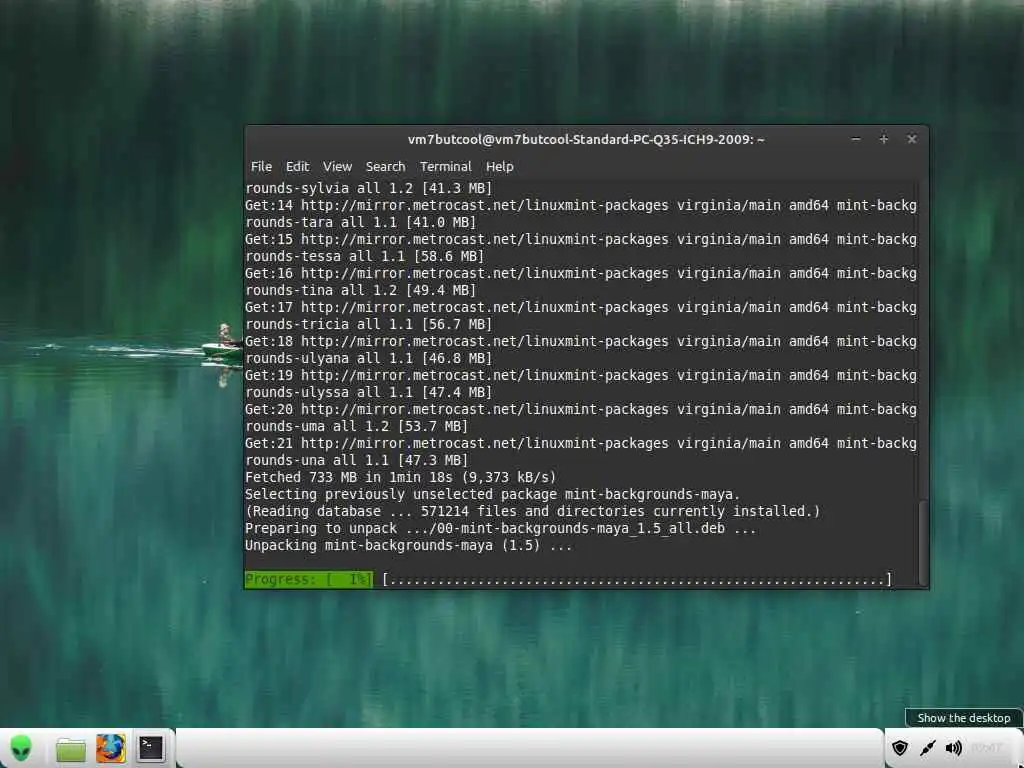This screenshot has width=1024, height=768.
Task: Open the Edit menu in terminal
Action: point(297,167)
